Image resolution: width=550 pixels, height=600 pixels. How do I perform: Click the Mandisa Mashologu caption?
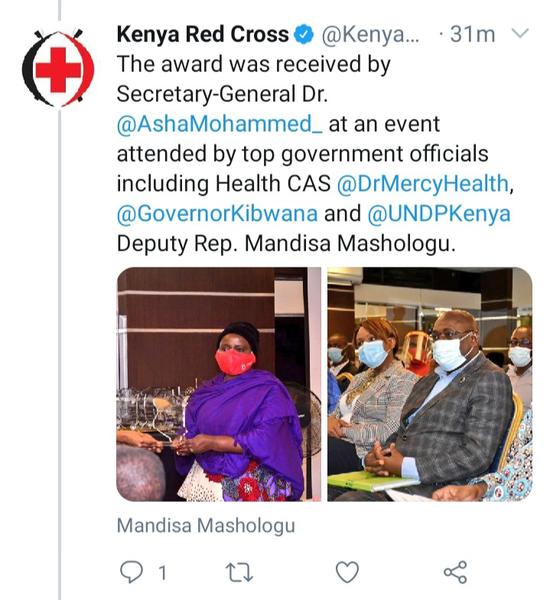click(x=206, y=525)
